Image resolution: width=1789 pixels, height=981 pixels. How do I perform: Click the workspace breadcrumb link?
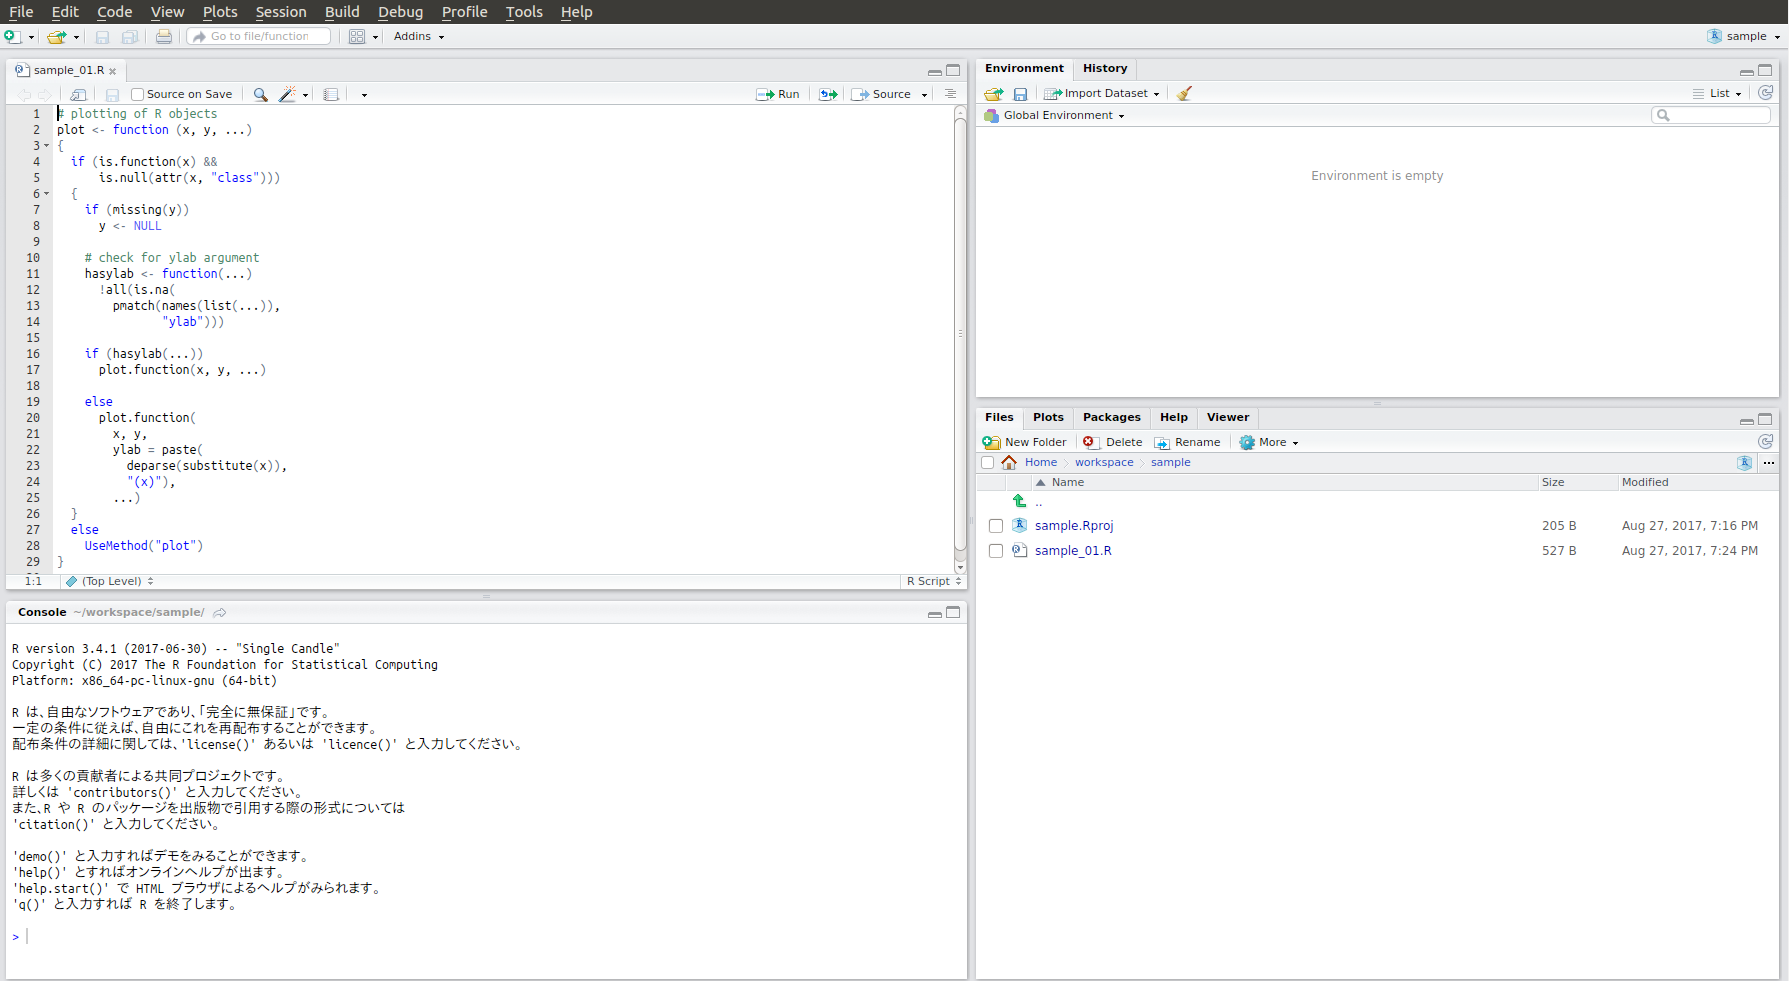coord(1104,463)
